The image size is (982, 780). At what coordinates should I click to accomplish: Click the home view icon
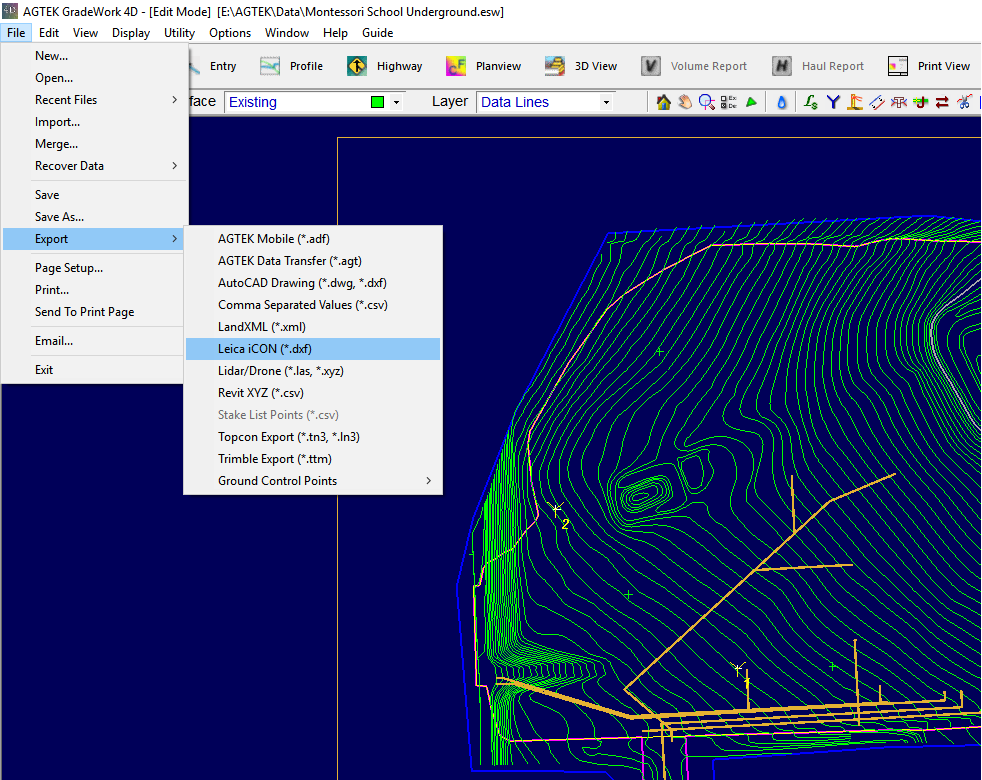[663, 102]
